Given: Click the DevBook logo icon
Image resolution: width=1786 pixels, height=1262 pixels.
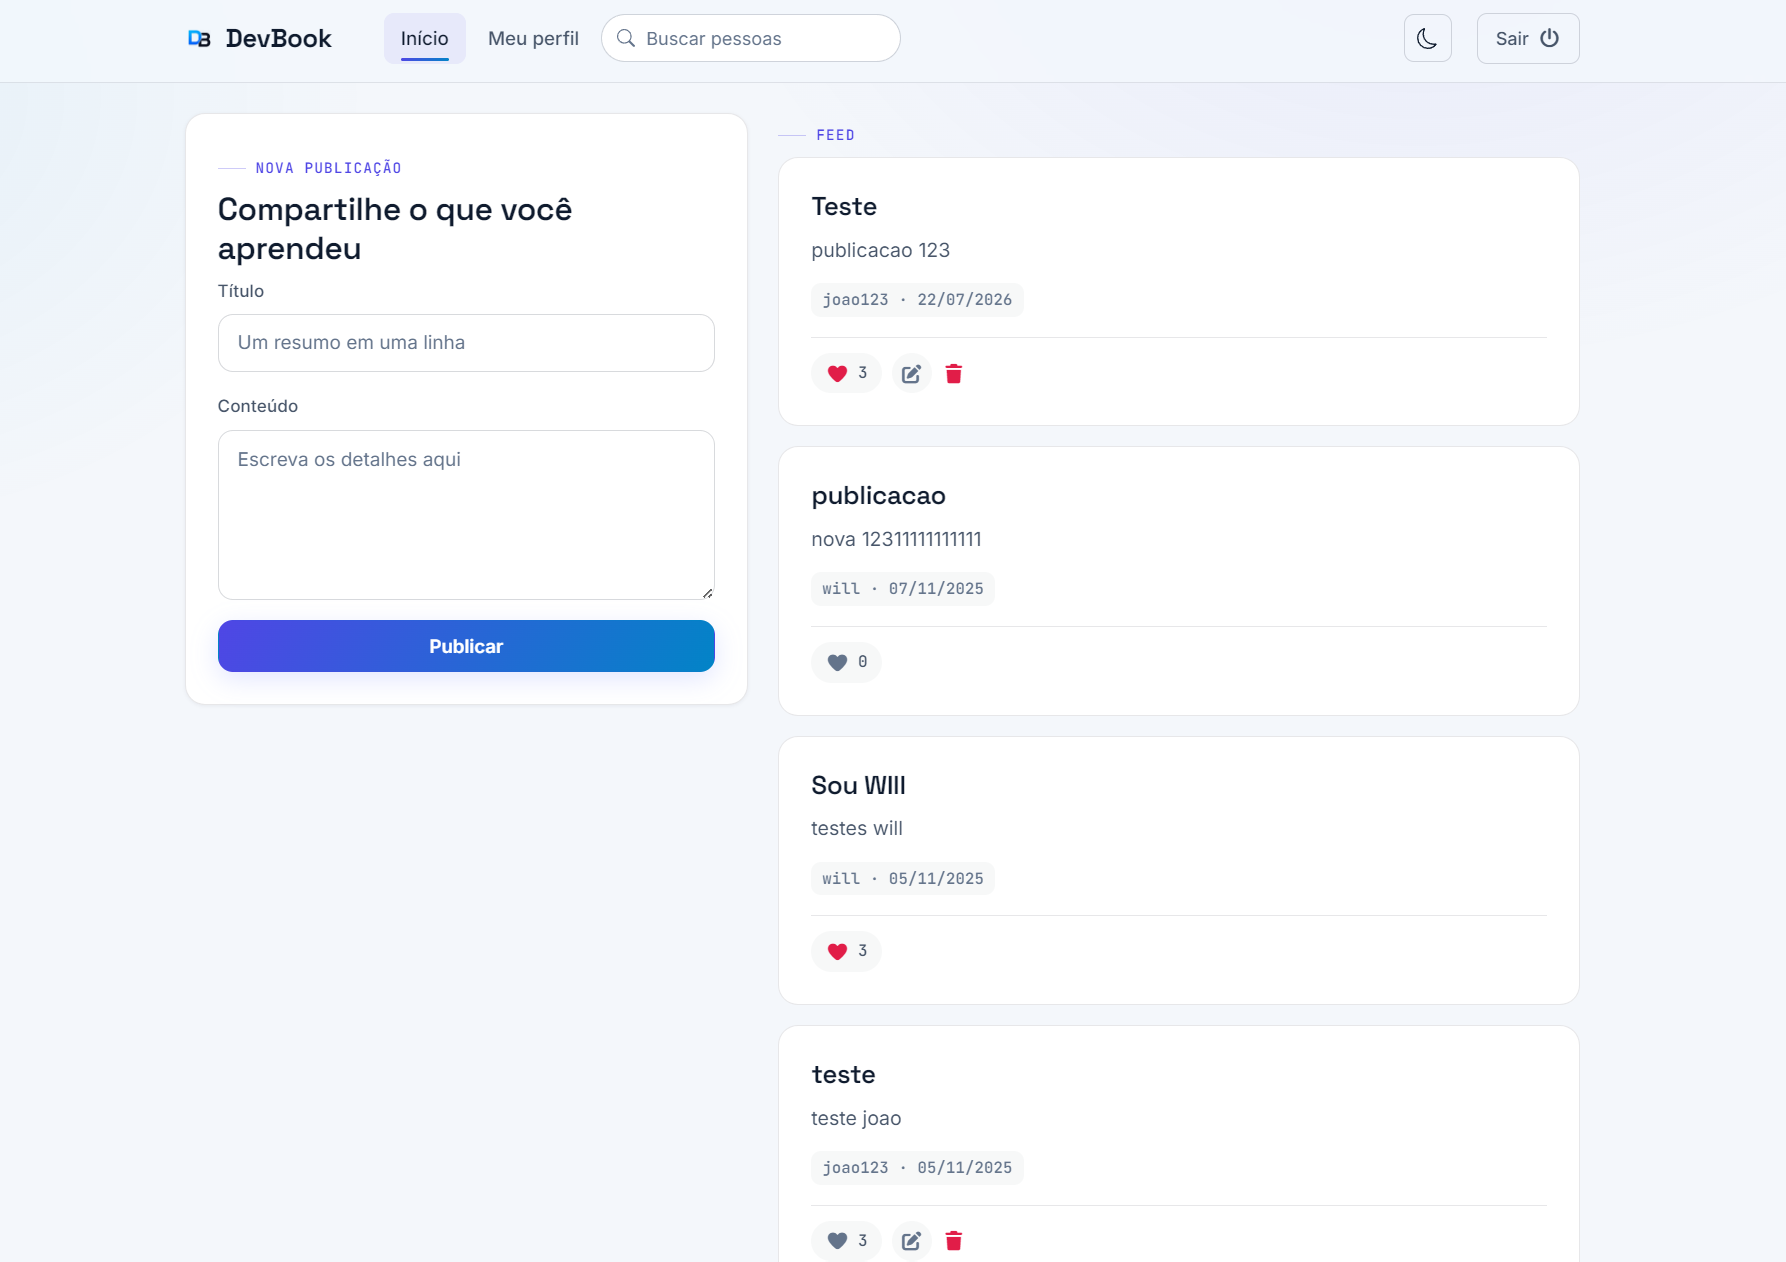Looking at the screenshot, I should click(199, 38).
